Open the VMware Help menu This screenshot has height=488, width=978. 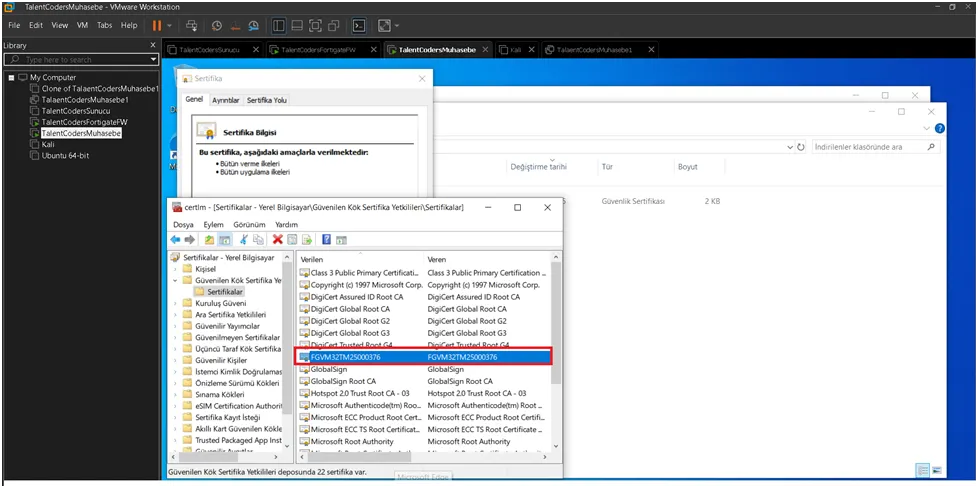pos(129,26)
